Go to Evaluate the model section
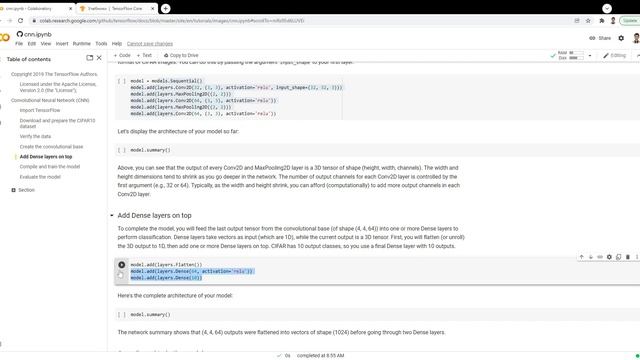The image size is (640, 360). 40,177
